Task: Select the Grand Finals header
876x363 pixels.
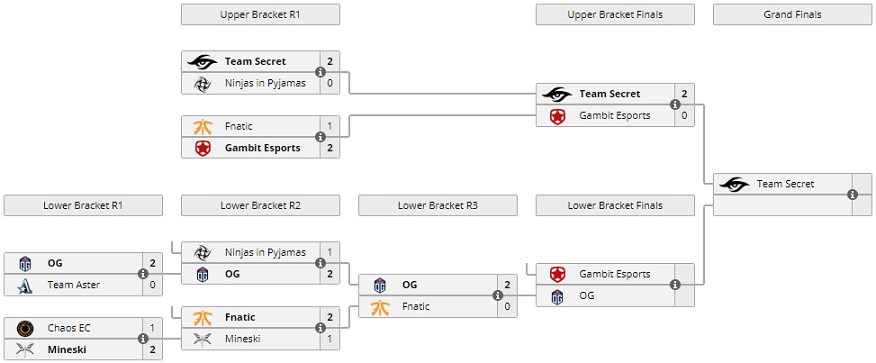Action: coord(792,15)
